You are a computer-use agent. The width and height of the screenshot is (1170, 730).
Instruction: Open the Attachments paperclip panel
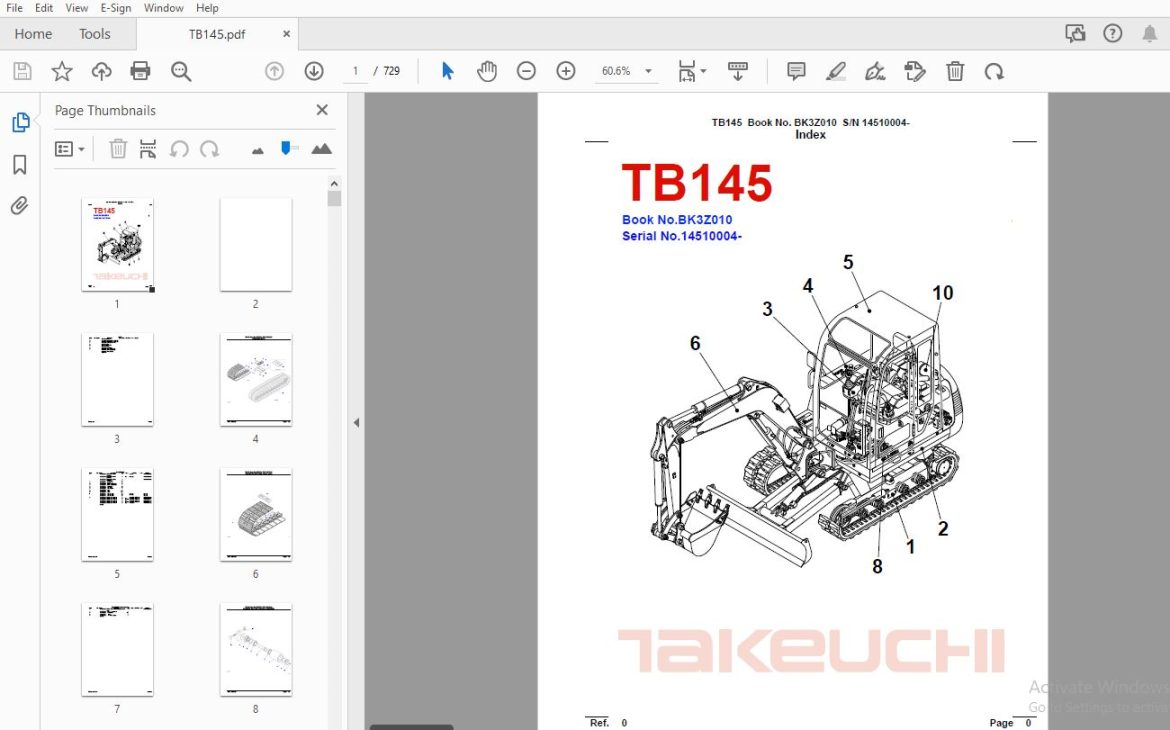tap(20, 205)
